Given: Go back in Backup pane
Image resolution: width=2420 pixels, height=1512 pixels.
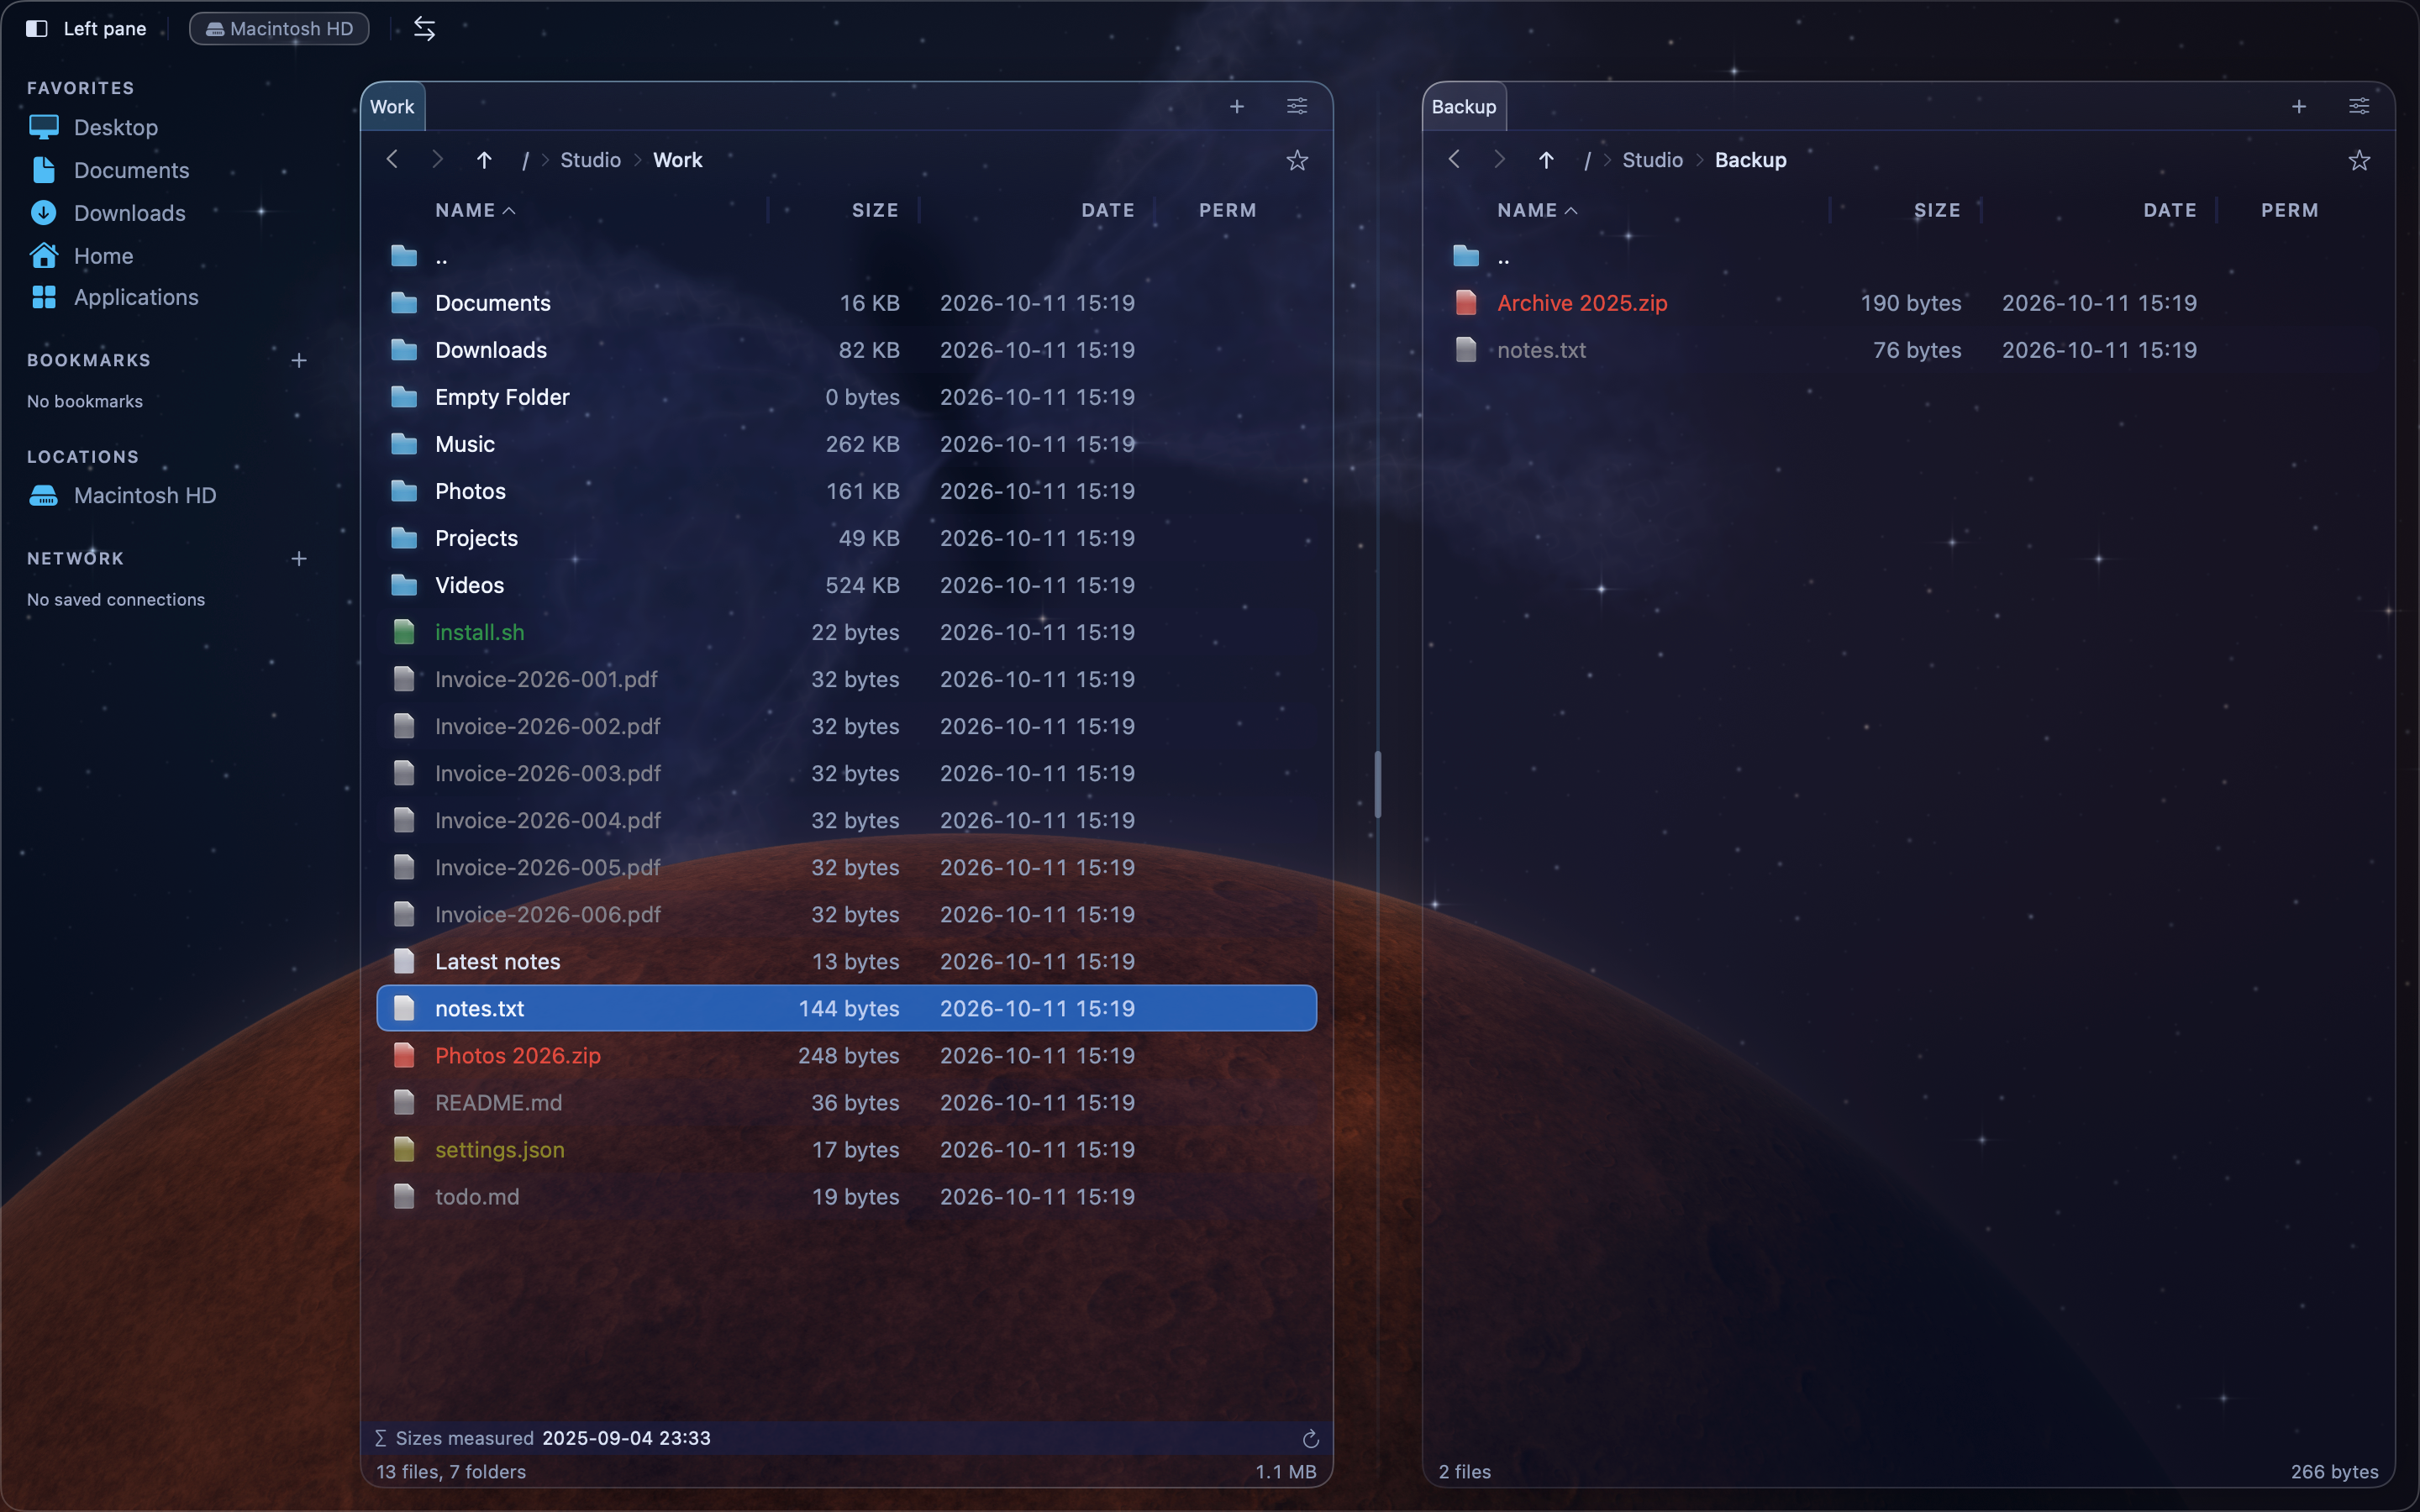Looking at the screenshot, I should (1454, 159).
